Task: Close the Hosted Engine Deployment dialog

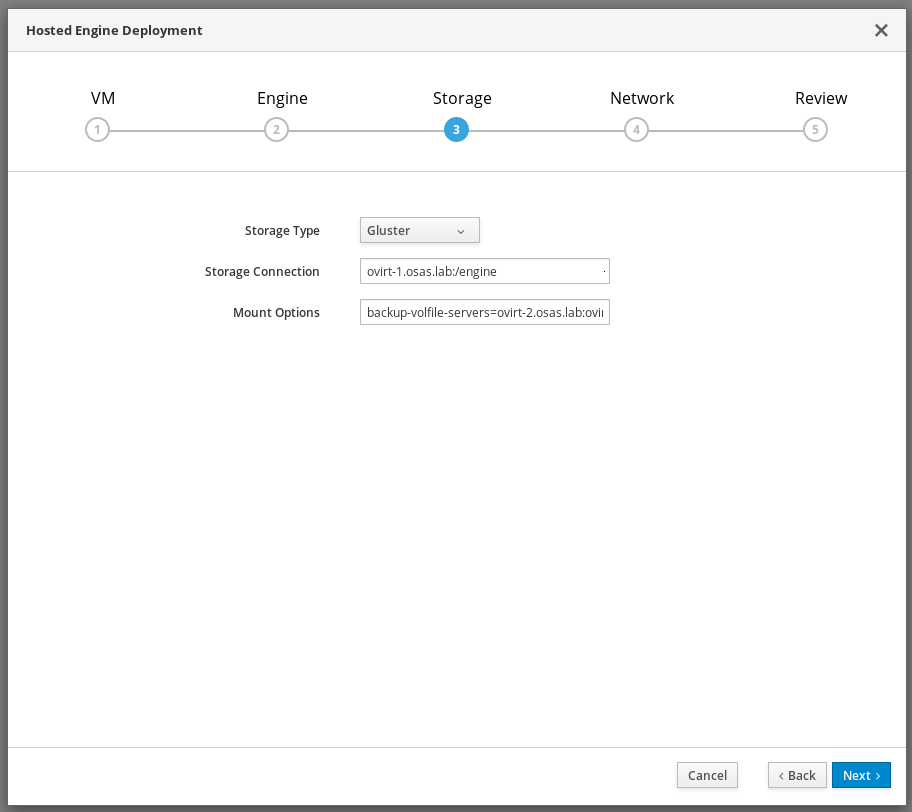Action: (x=881, y=30)
